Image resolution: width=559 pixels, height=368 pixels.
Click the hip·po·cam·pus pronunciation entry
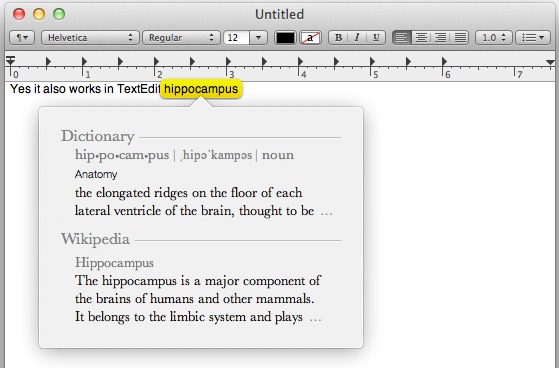click(184, 155)
